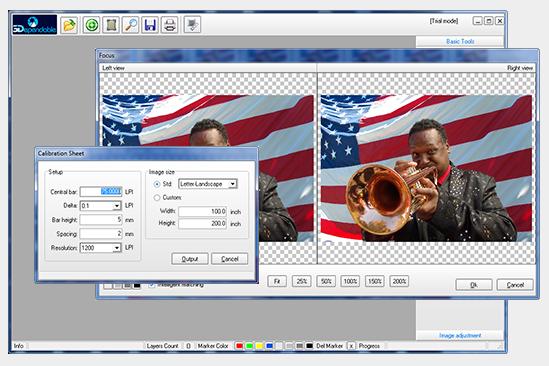Viewport: 549px width, 366px height.
Task: Toggle the intelligent matching checkbox
Action: click(152, 285)
